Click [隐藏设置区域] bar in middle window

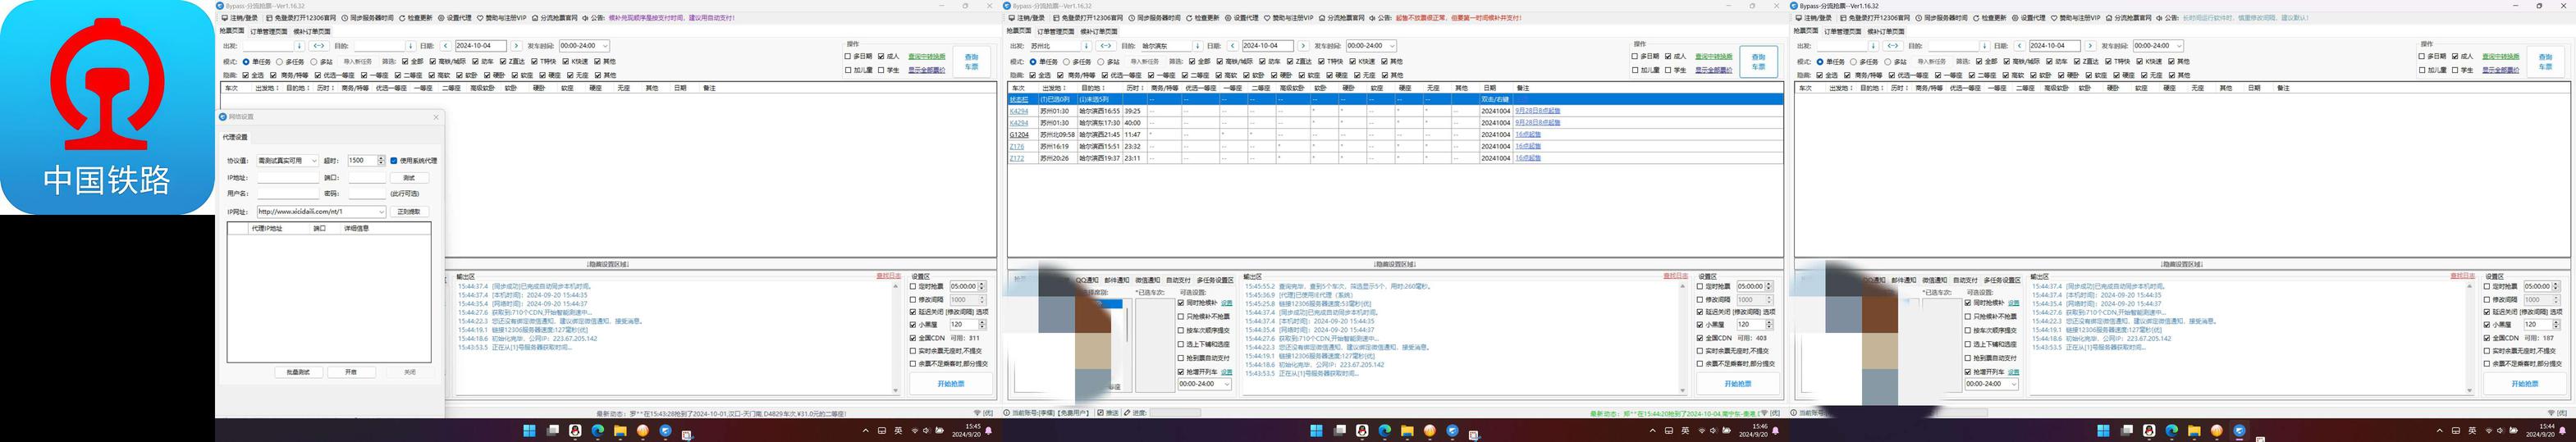coord(1395,264)
